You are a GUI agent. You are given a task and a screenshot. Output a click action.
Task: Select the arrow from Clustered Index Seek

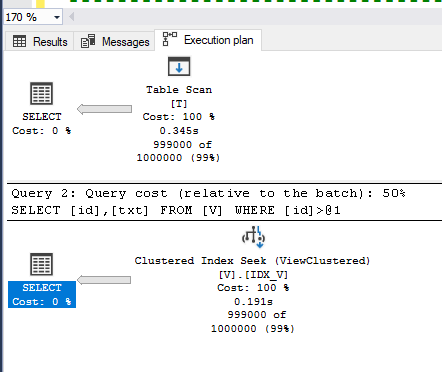[104, 280]
